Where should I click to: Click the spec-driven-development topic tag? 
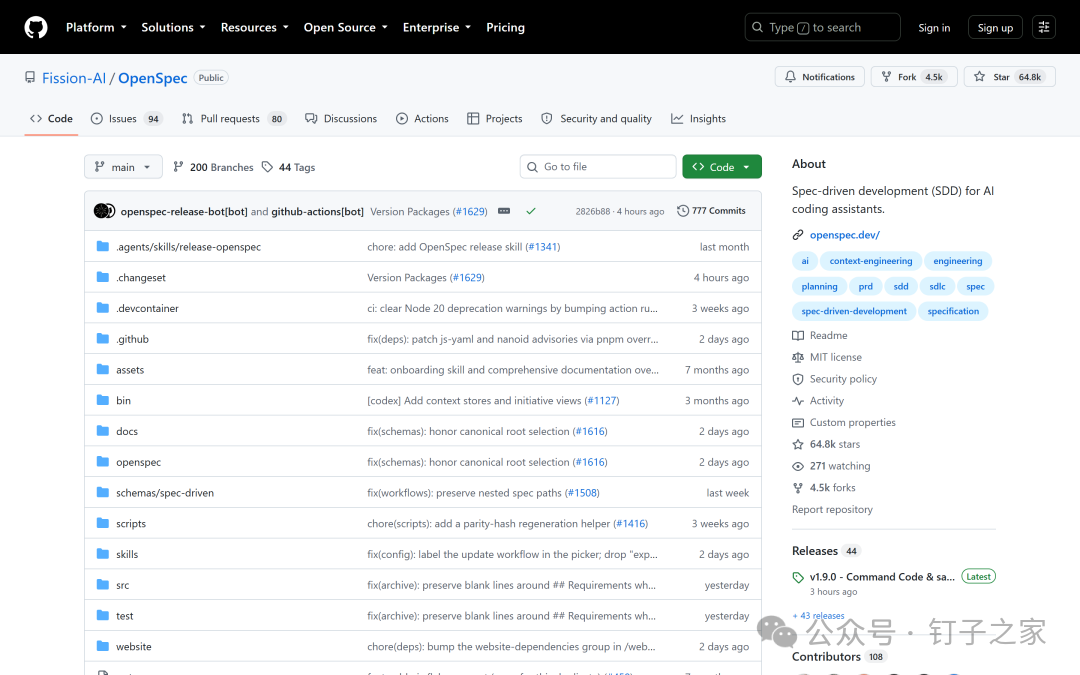[853, 311]
